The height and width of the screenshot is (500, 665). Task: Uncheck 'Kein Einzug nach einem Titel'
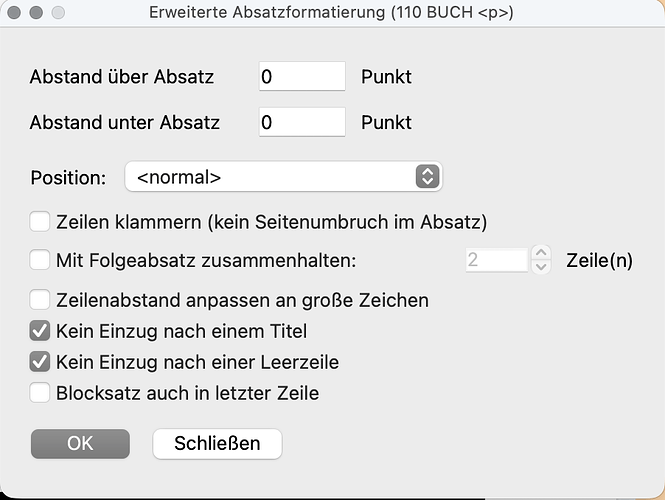coord(40,331)
